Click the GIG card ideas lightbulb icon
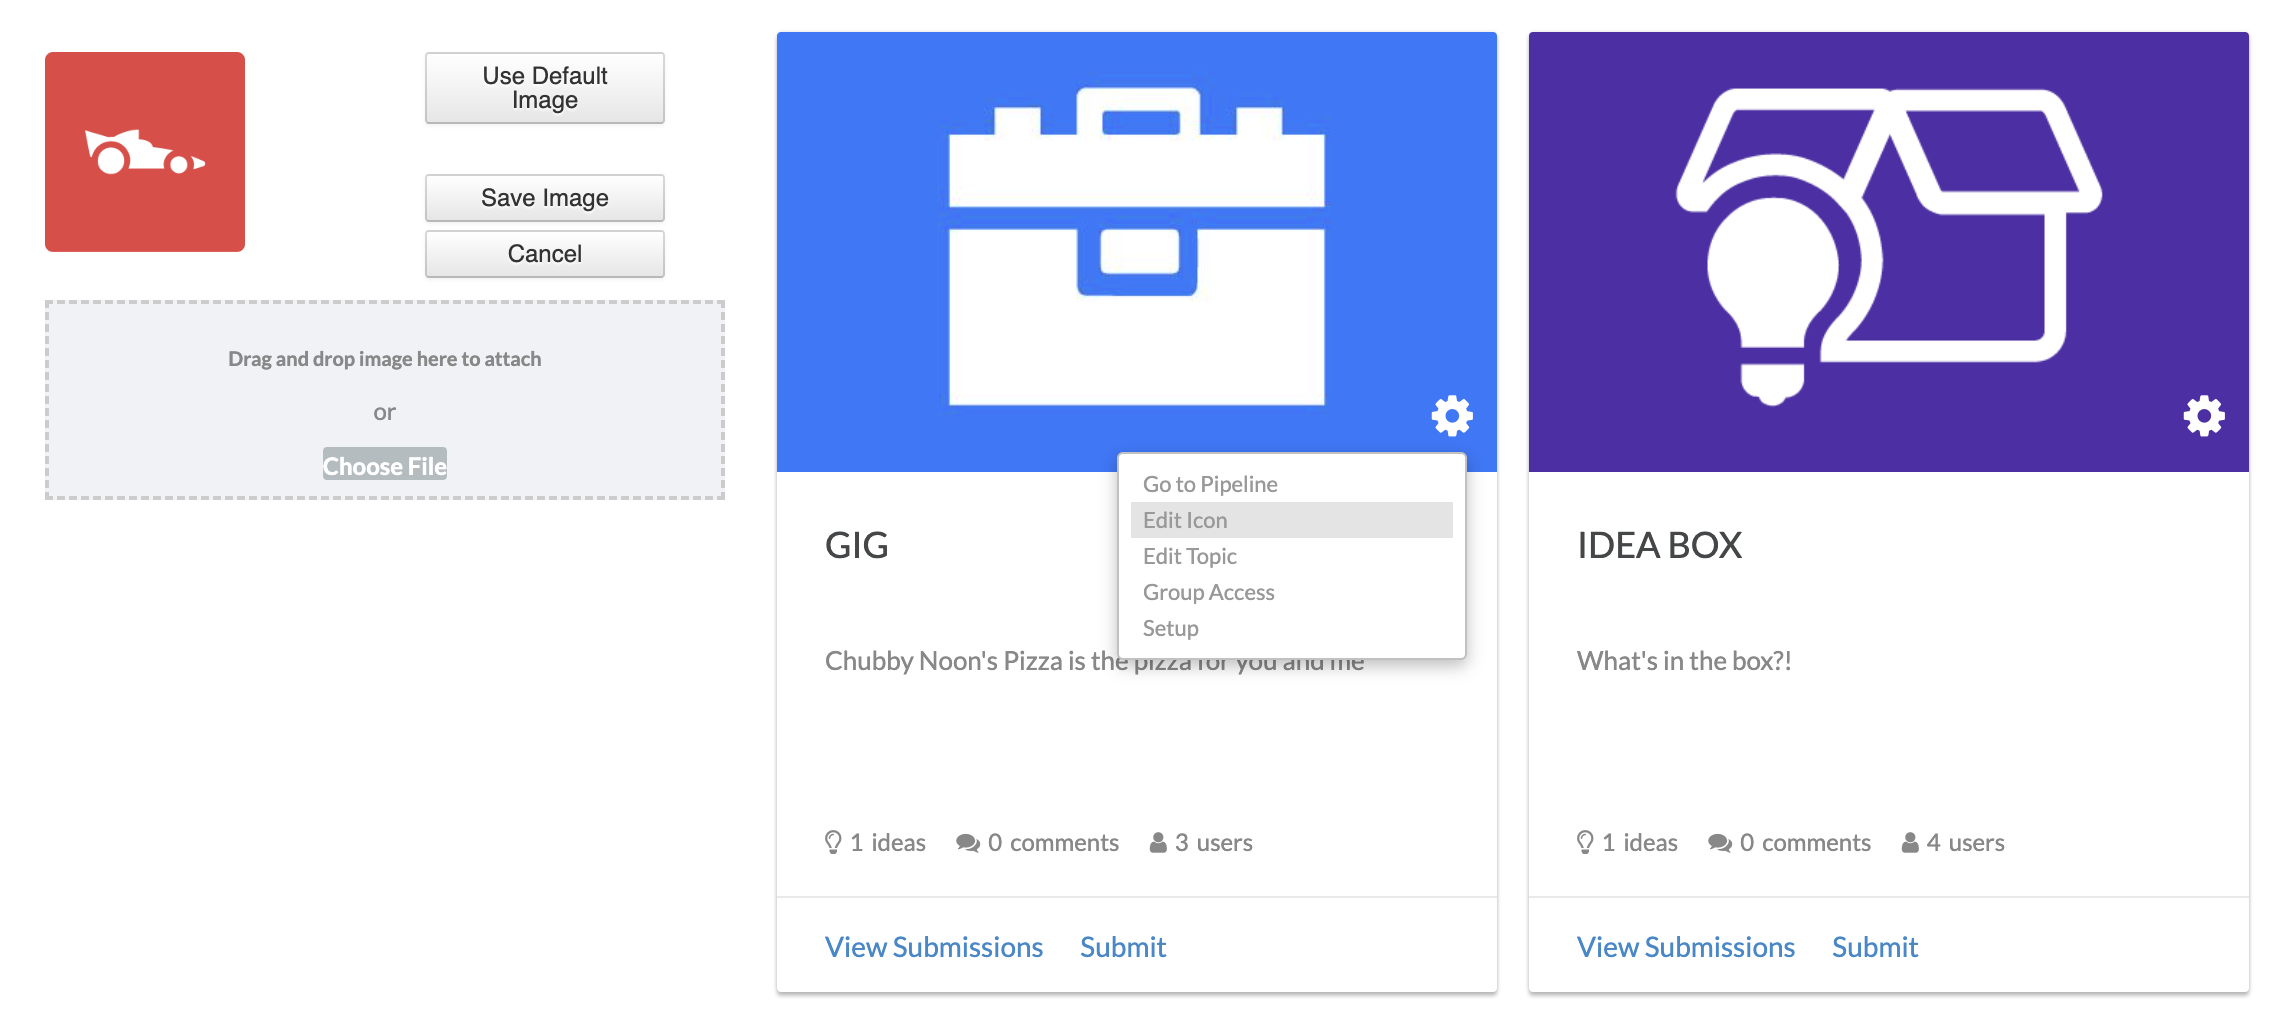The height and width of the screenshot is (1014, 2290). (x=833, y=842)
